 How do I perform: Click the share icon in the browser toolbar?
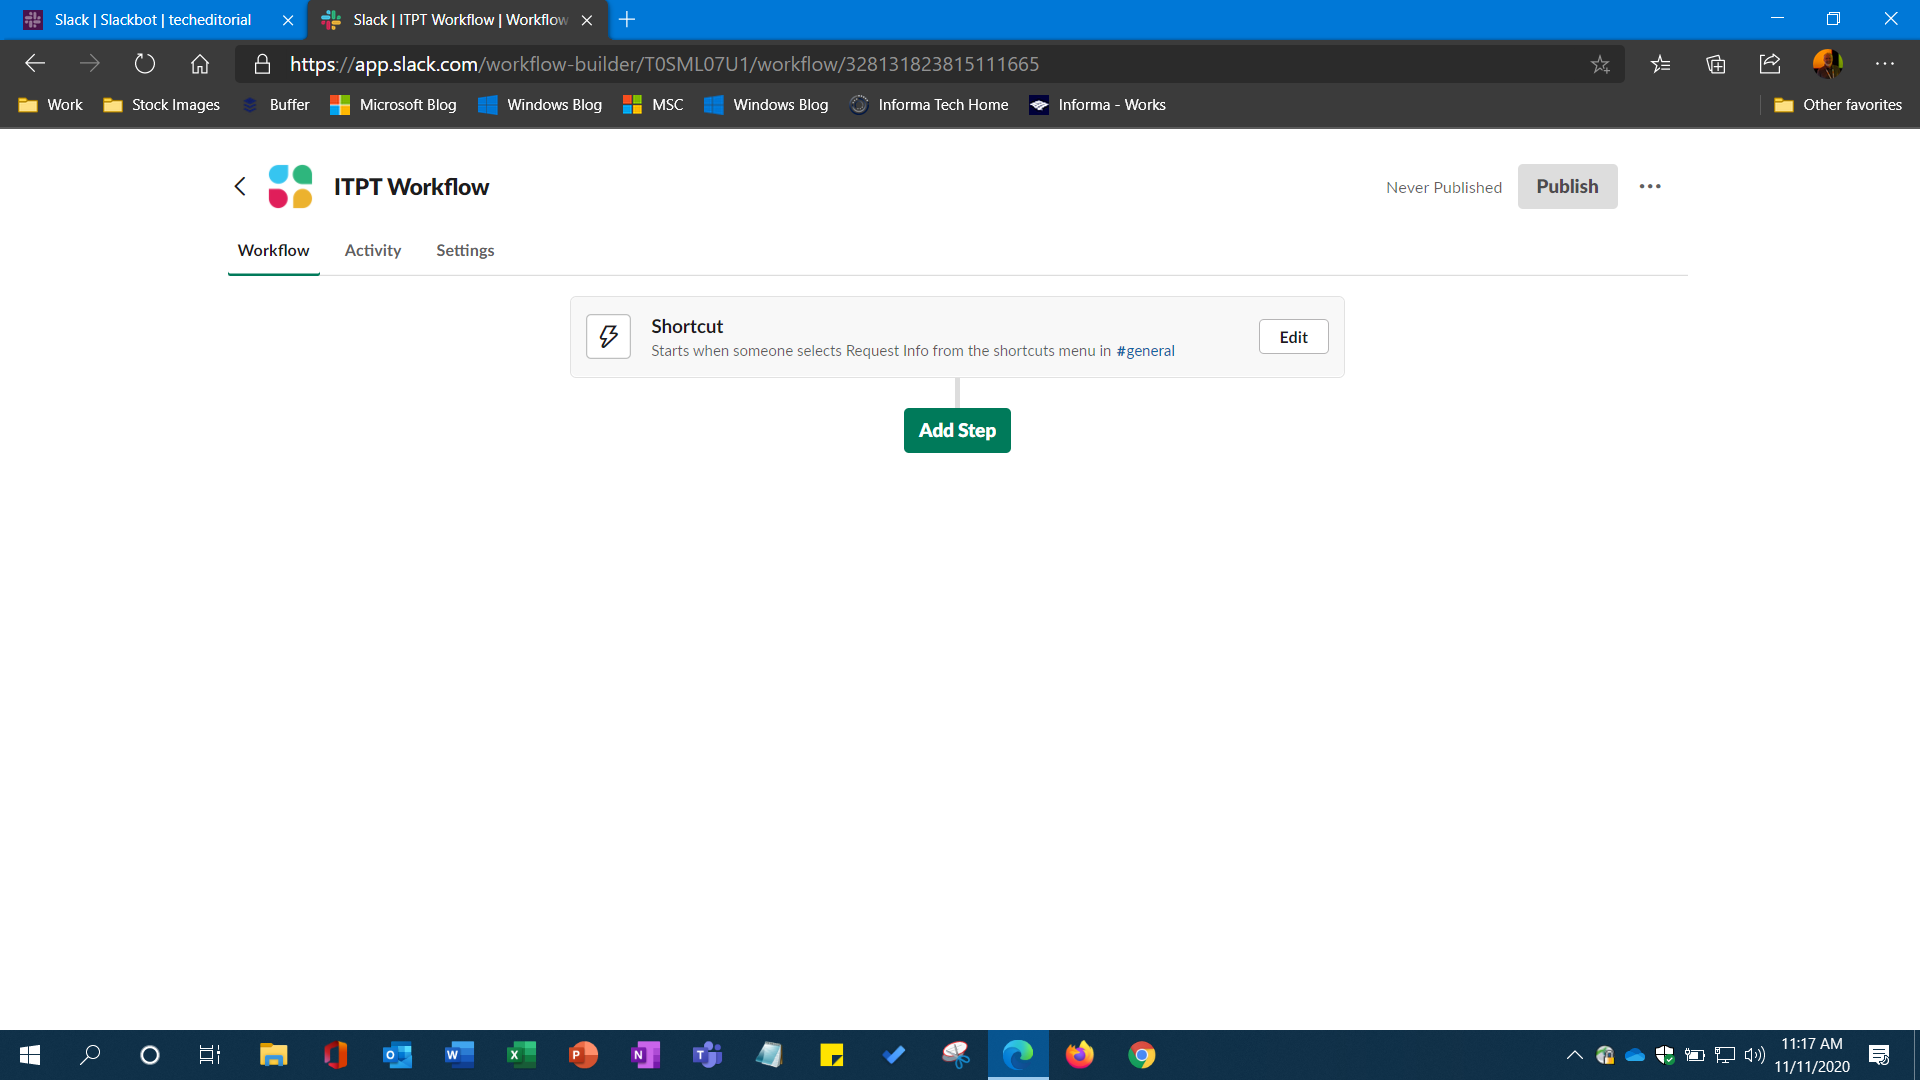pos(1770,63)
